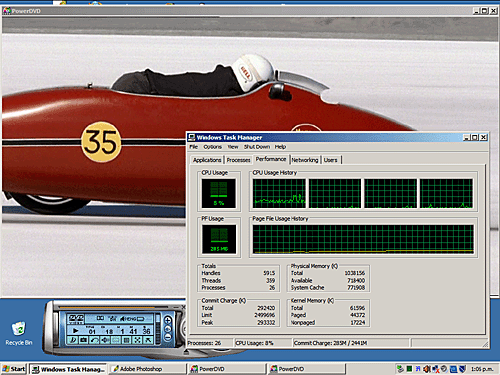Switch to the Applications tab
500x375 pixels.
tap(207, 160)
